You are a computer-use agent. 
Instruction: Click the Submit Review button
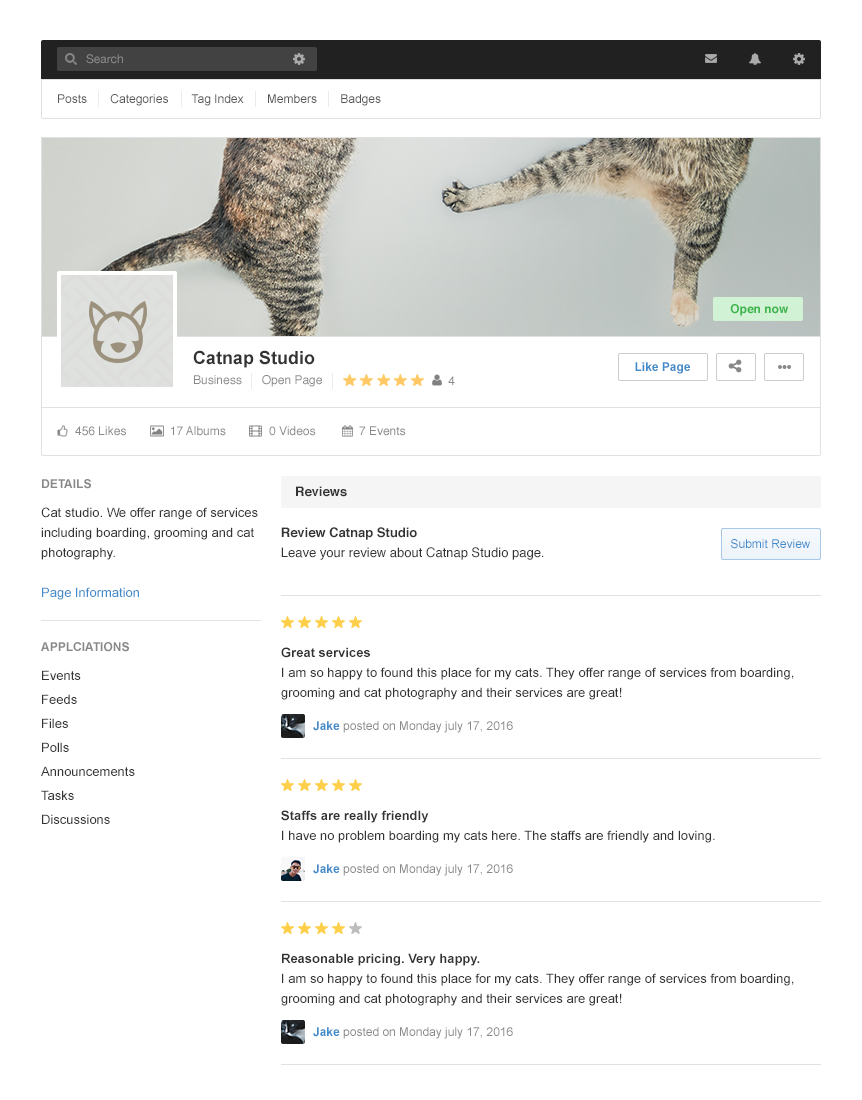[770, 544]
